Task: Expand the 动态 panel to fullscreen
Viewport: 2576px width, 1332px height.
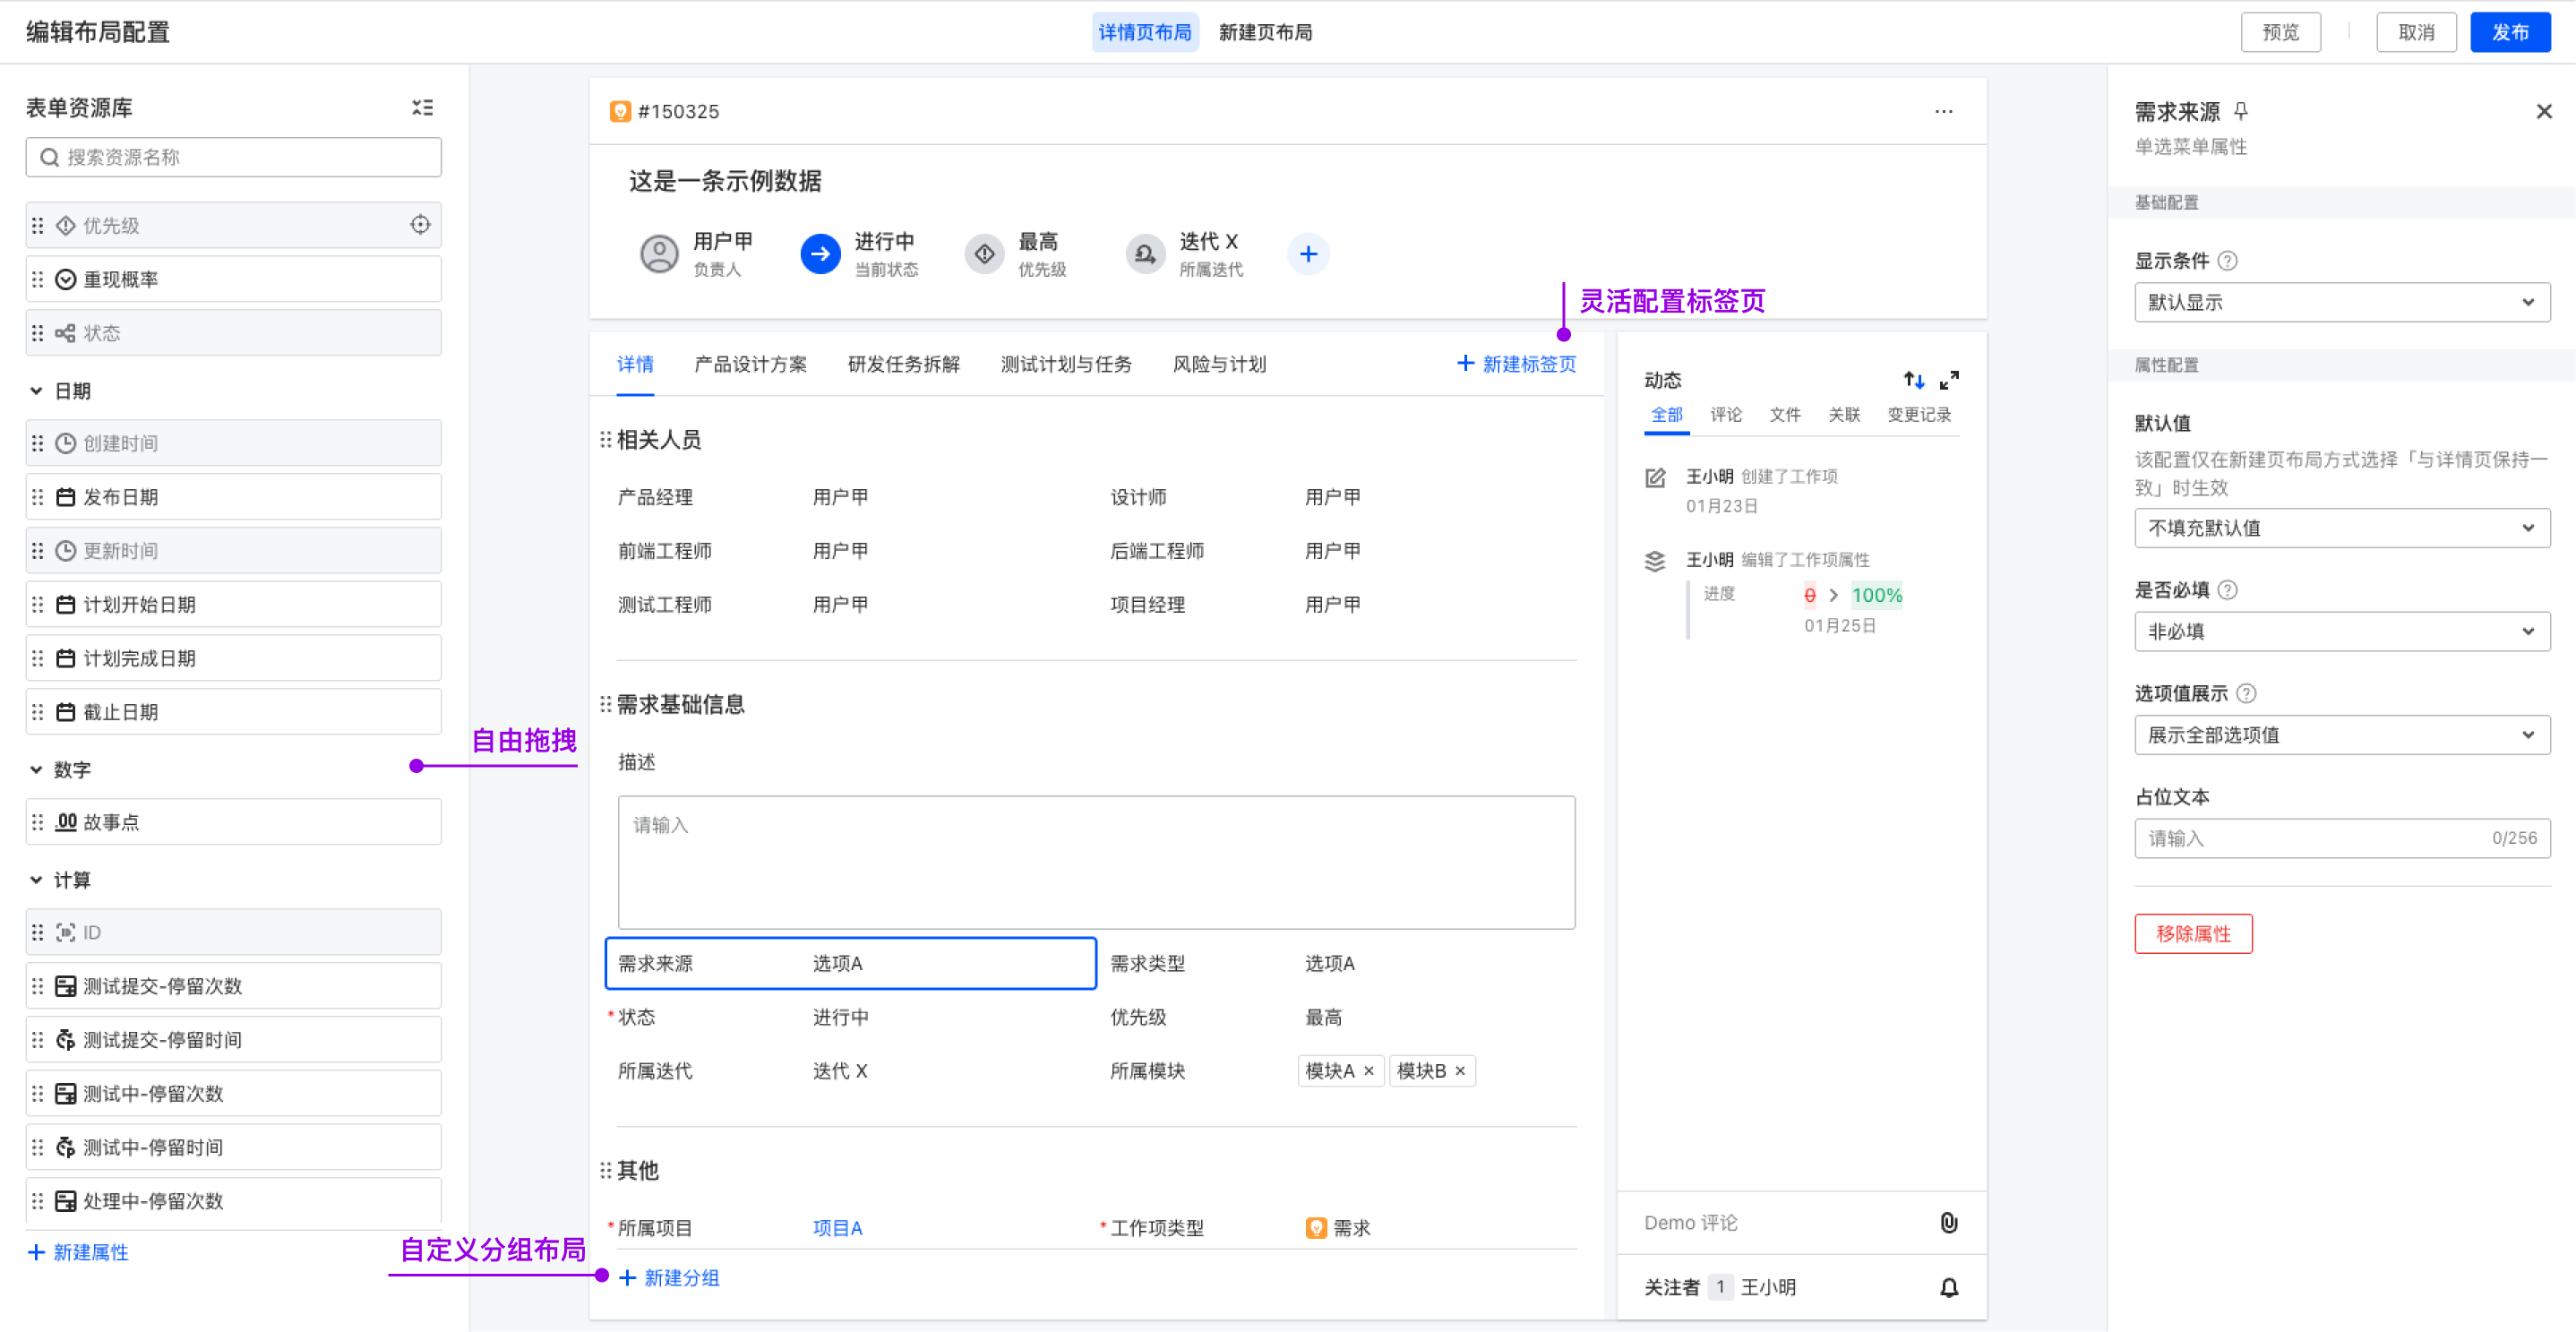Action: (1949, 380)
